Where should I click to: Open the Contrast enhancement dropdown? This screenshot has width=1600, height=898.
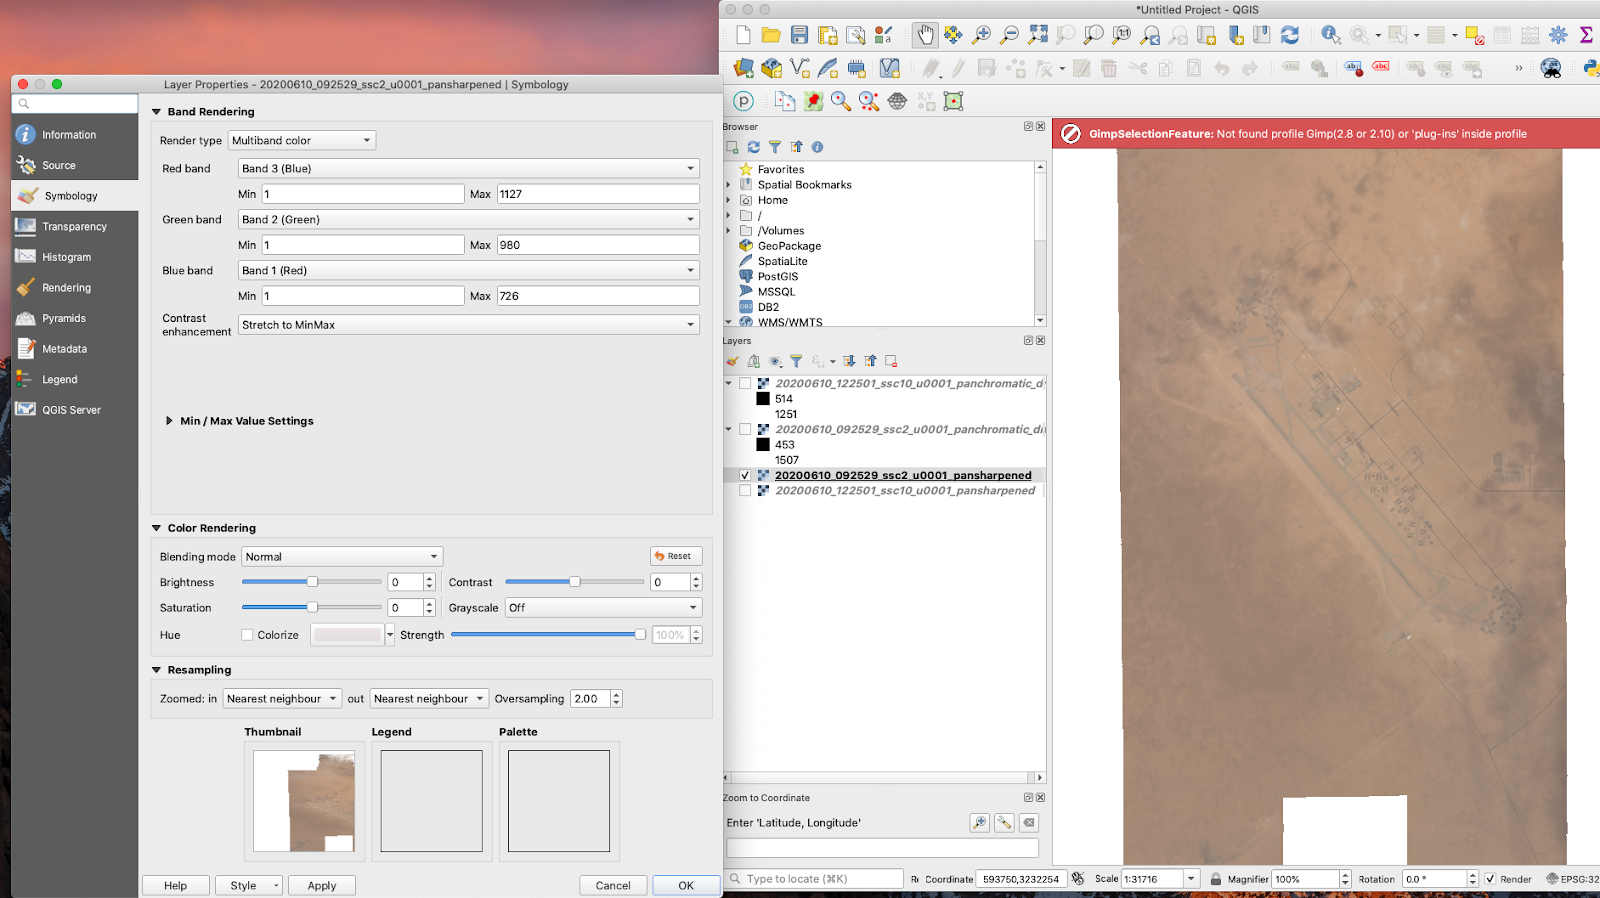click(x=468, y=325)
